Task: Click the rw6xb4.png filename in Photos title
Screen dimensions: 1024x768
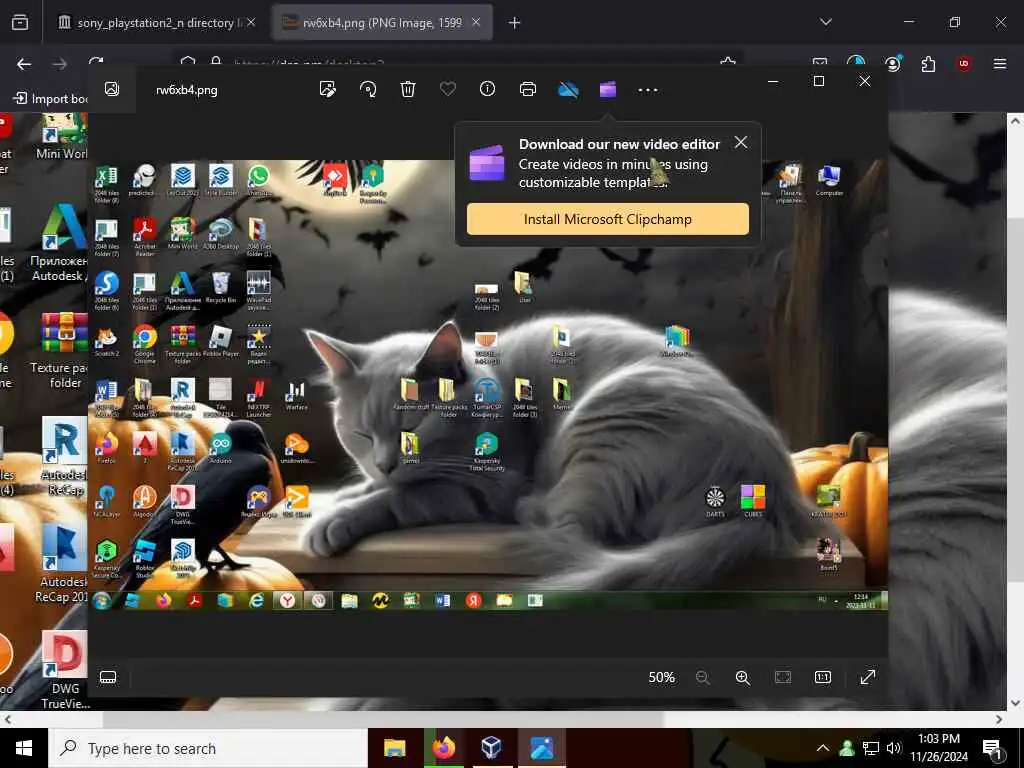Action: click(x=187, y=90)
